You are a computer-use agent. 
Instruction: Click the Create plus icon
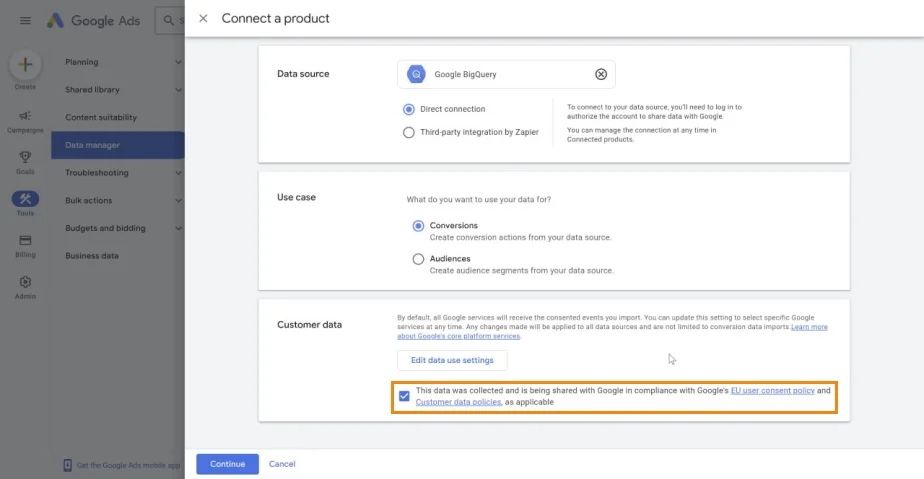(25, 64)
